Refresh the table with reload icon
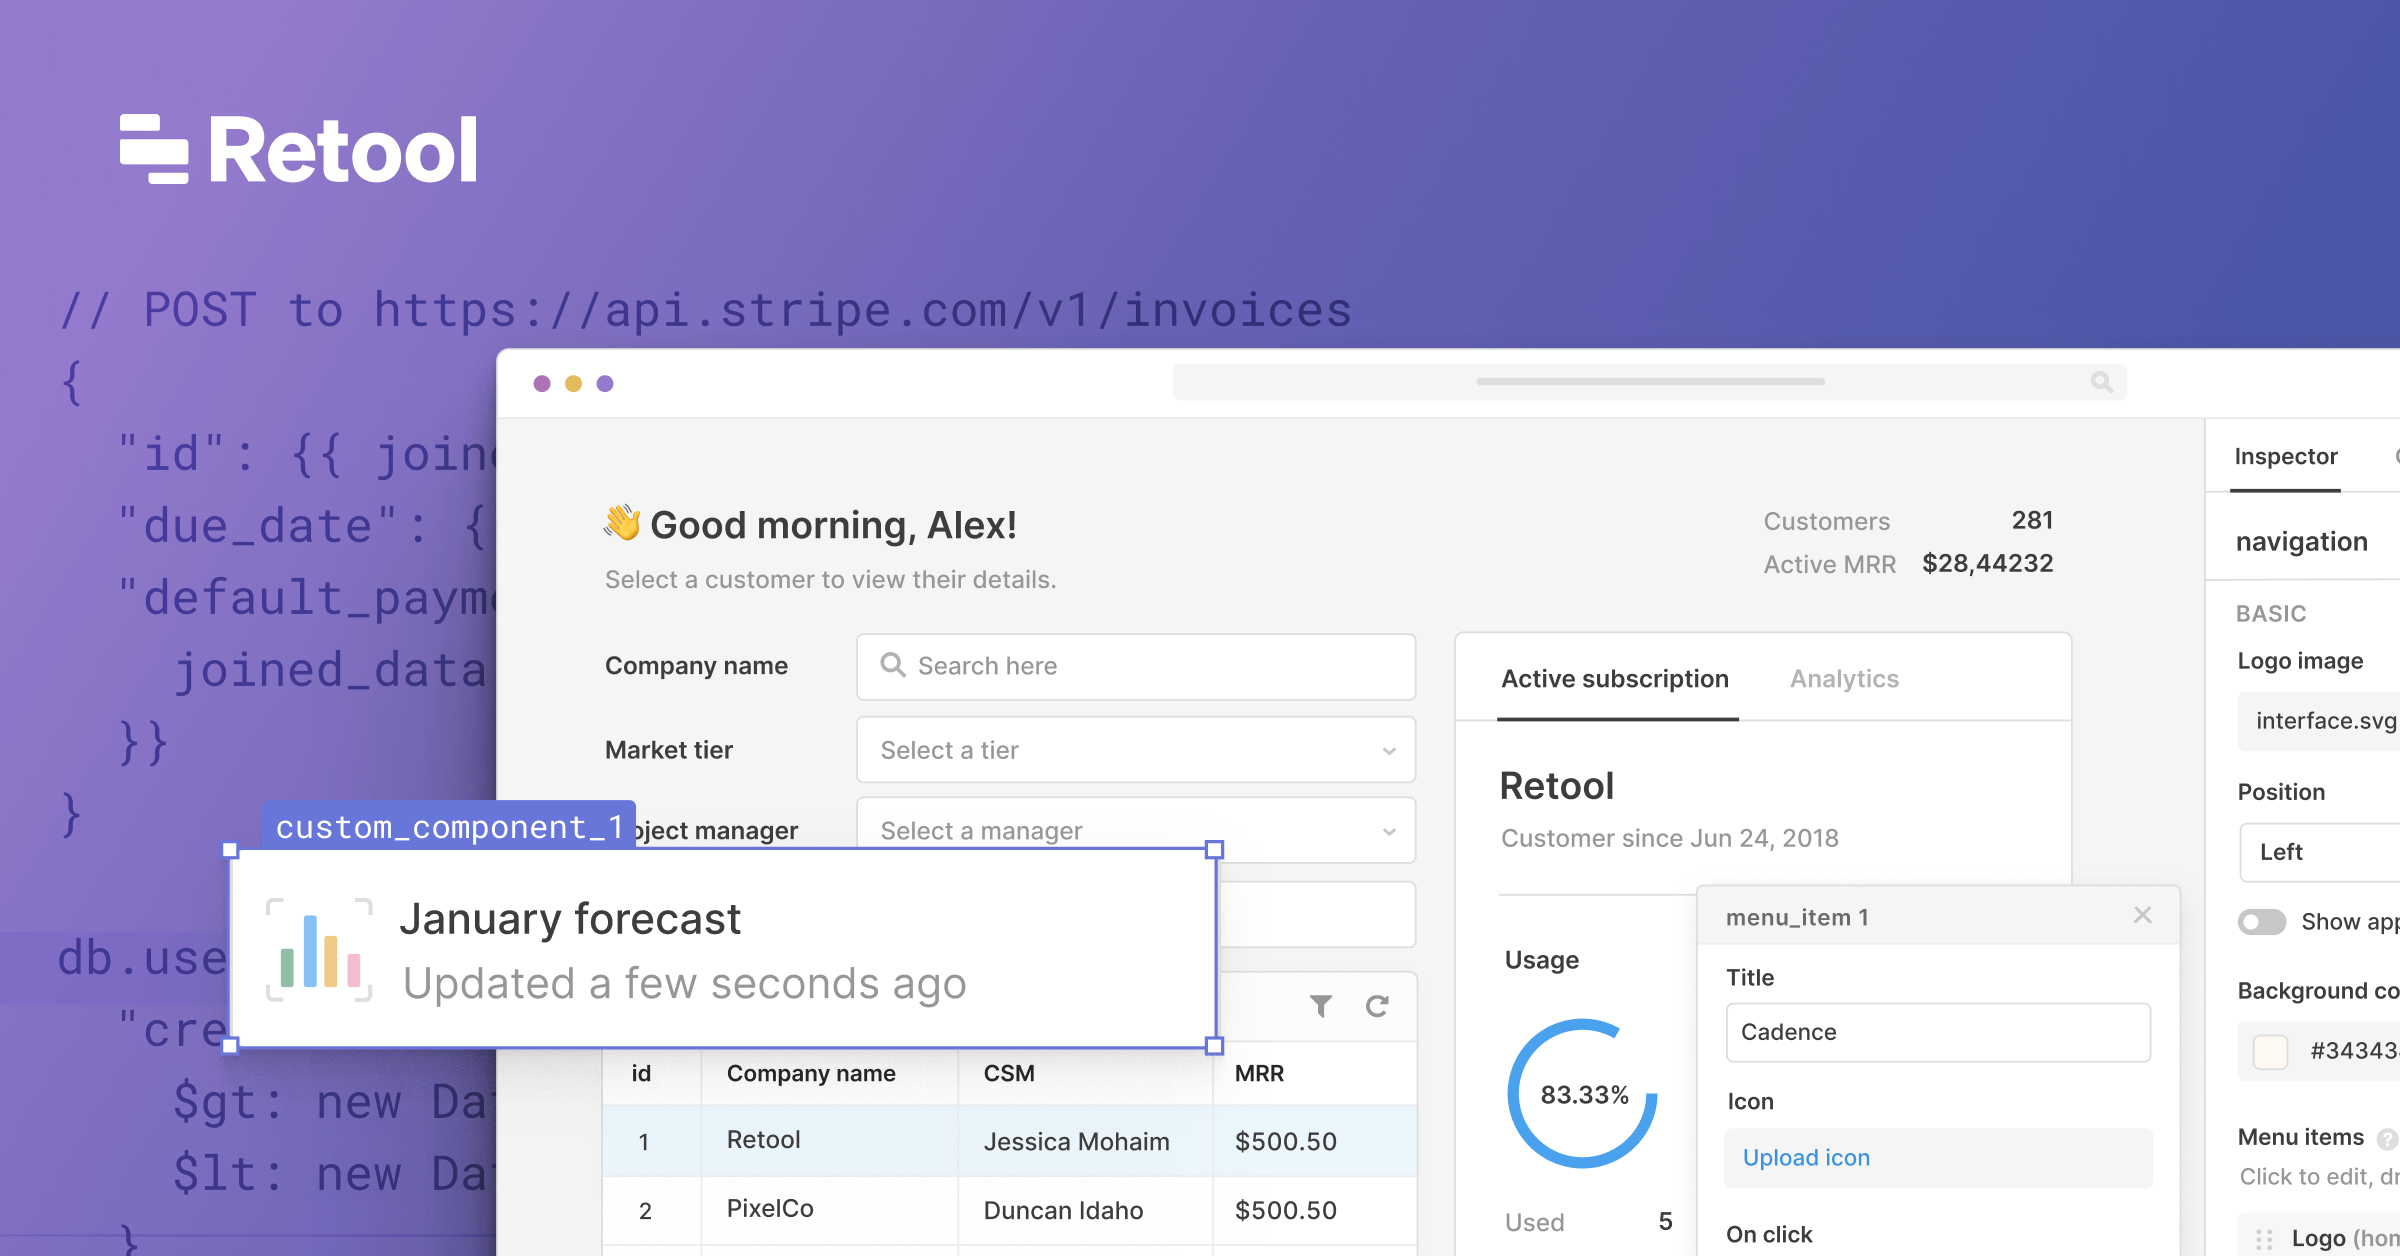 [1377, 1006]
